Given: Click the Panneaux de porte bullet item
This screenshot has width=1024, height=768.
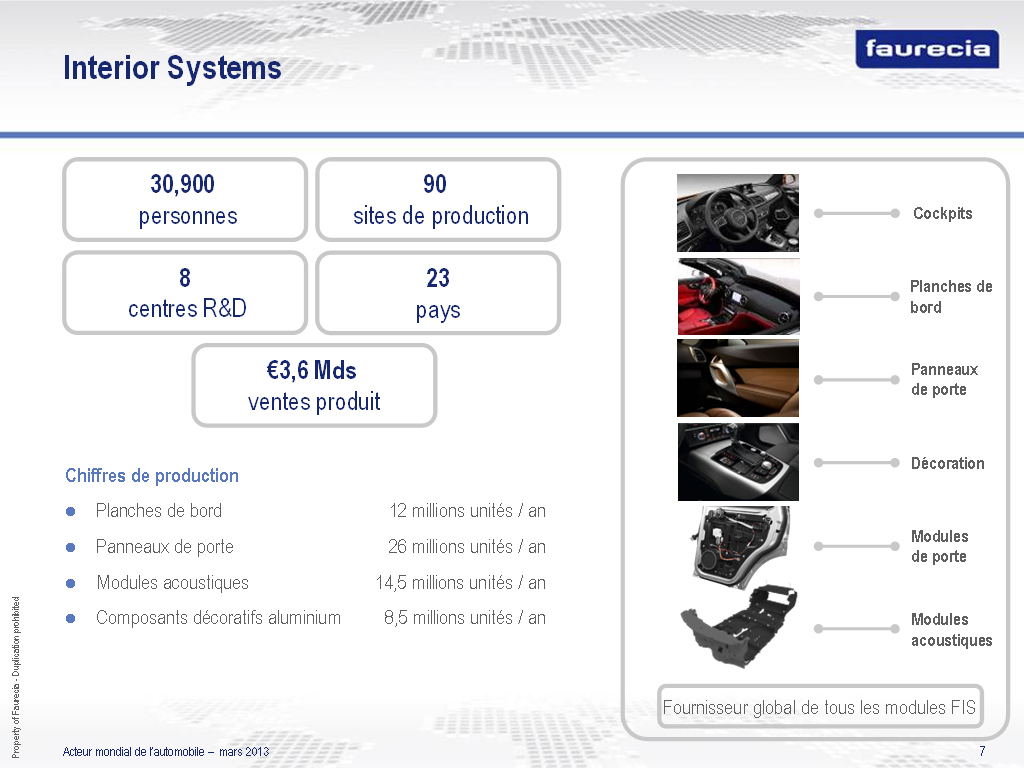Looking at the screenshot, I should point(165,547).
